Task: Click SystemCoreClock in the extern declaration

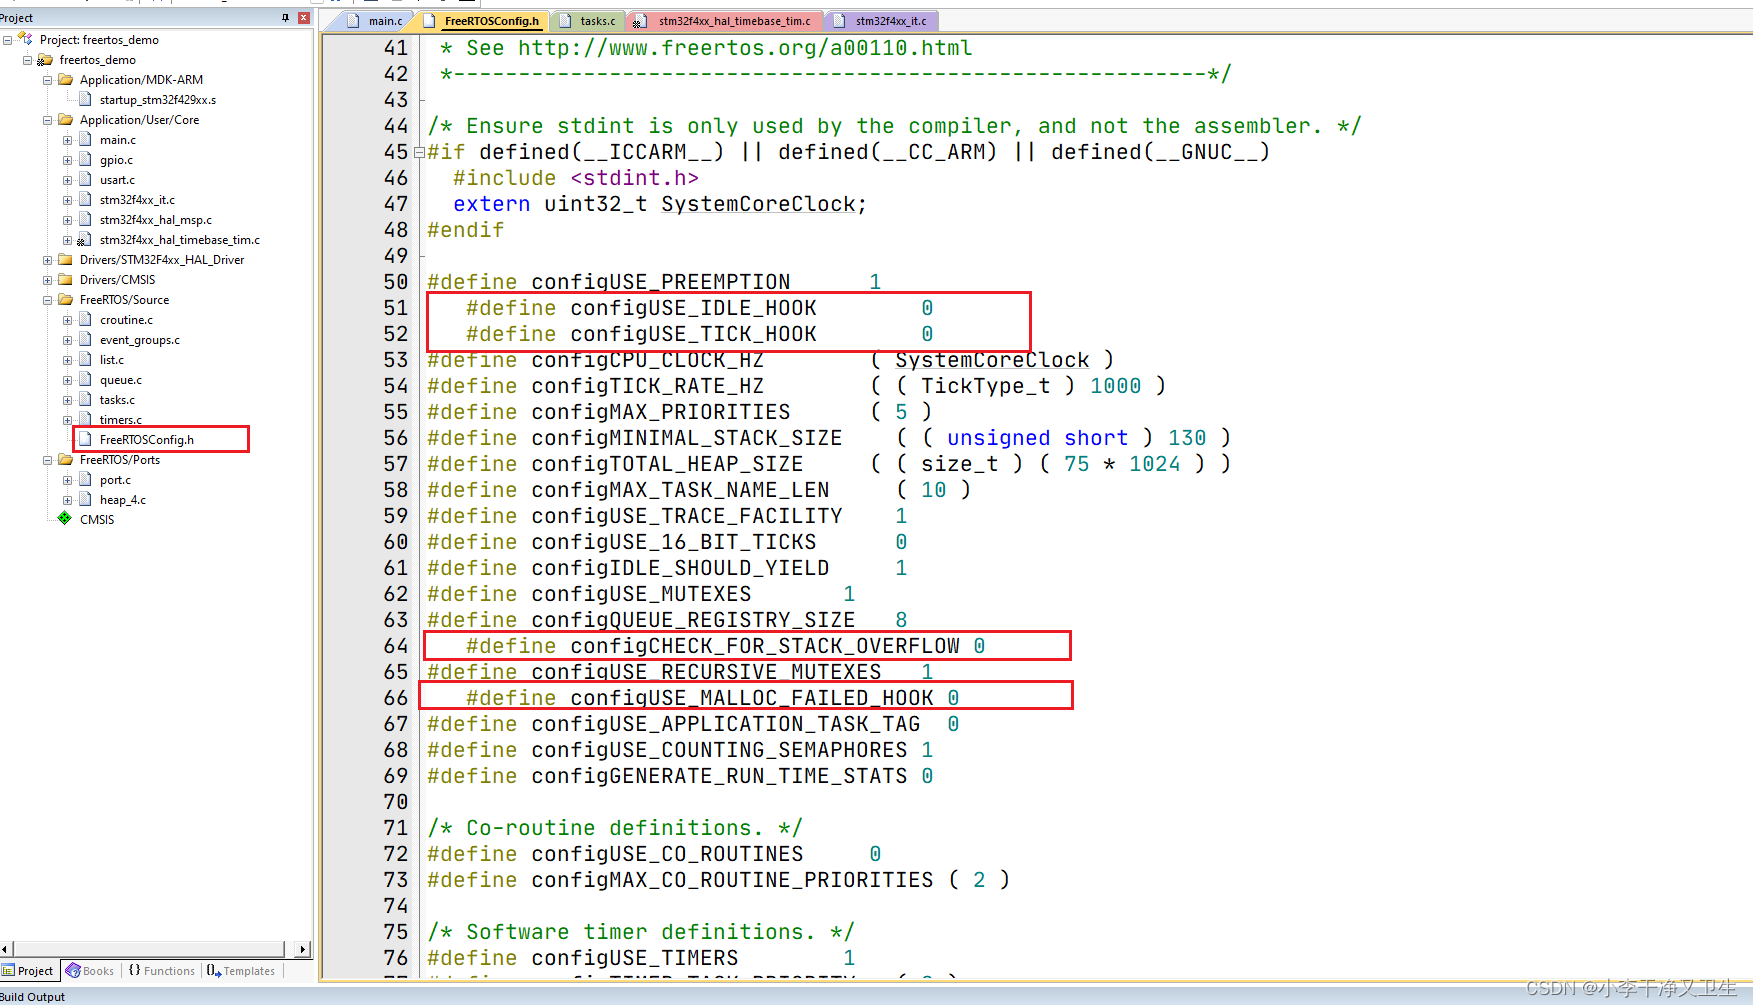Action: pyautogui.click(x=758, y=204)
